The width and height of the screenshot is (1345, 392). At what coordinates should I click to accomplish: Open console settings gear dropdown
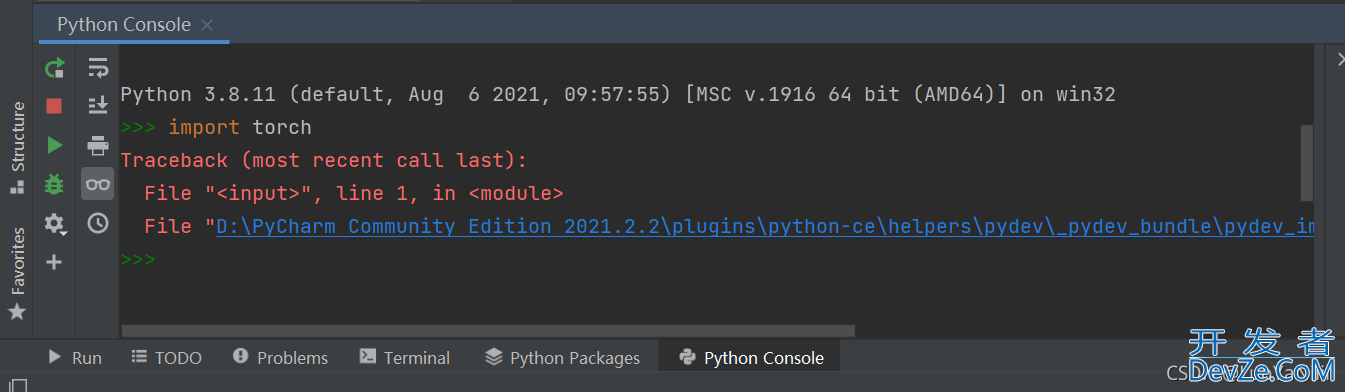(x=55, y=224)
